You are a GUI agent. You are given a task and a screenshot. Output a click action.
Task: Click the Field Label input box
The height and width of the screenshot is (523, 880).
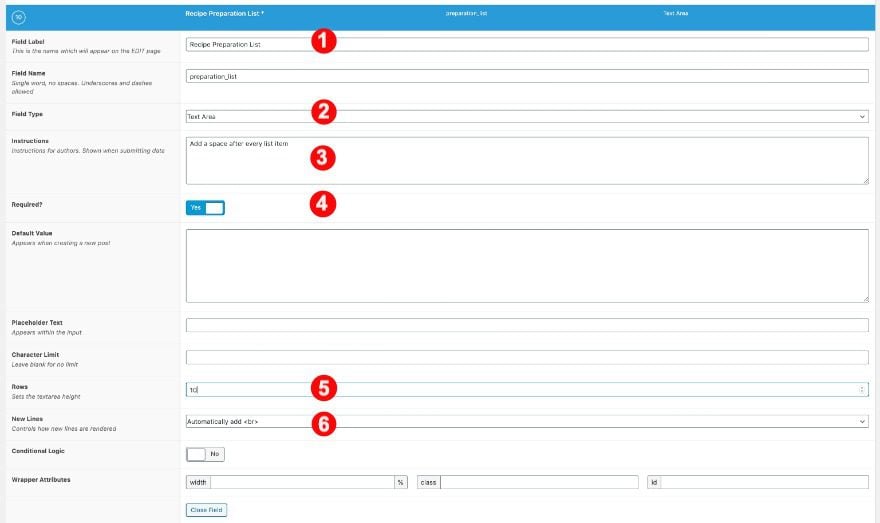tap(527, 44)
